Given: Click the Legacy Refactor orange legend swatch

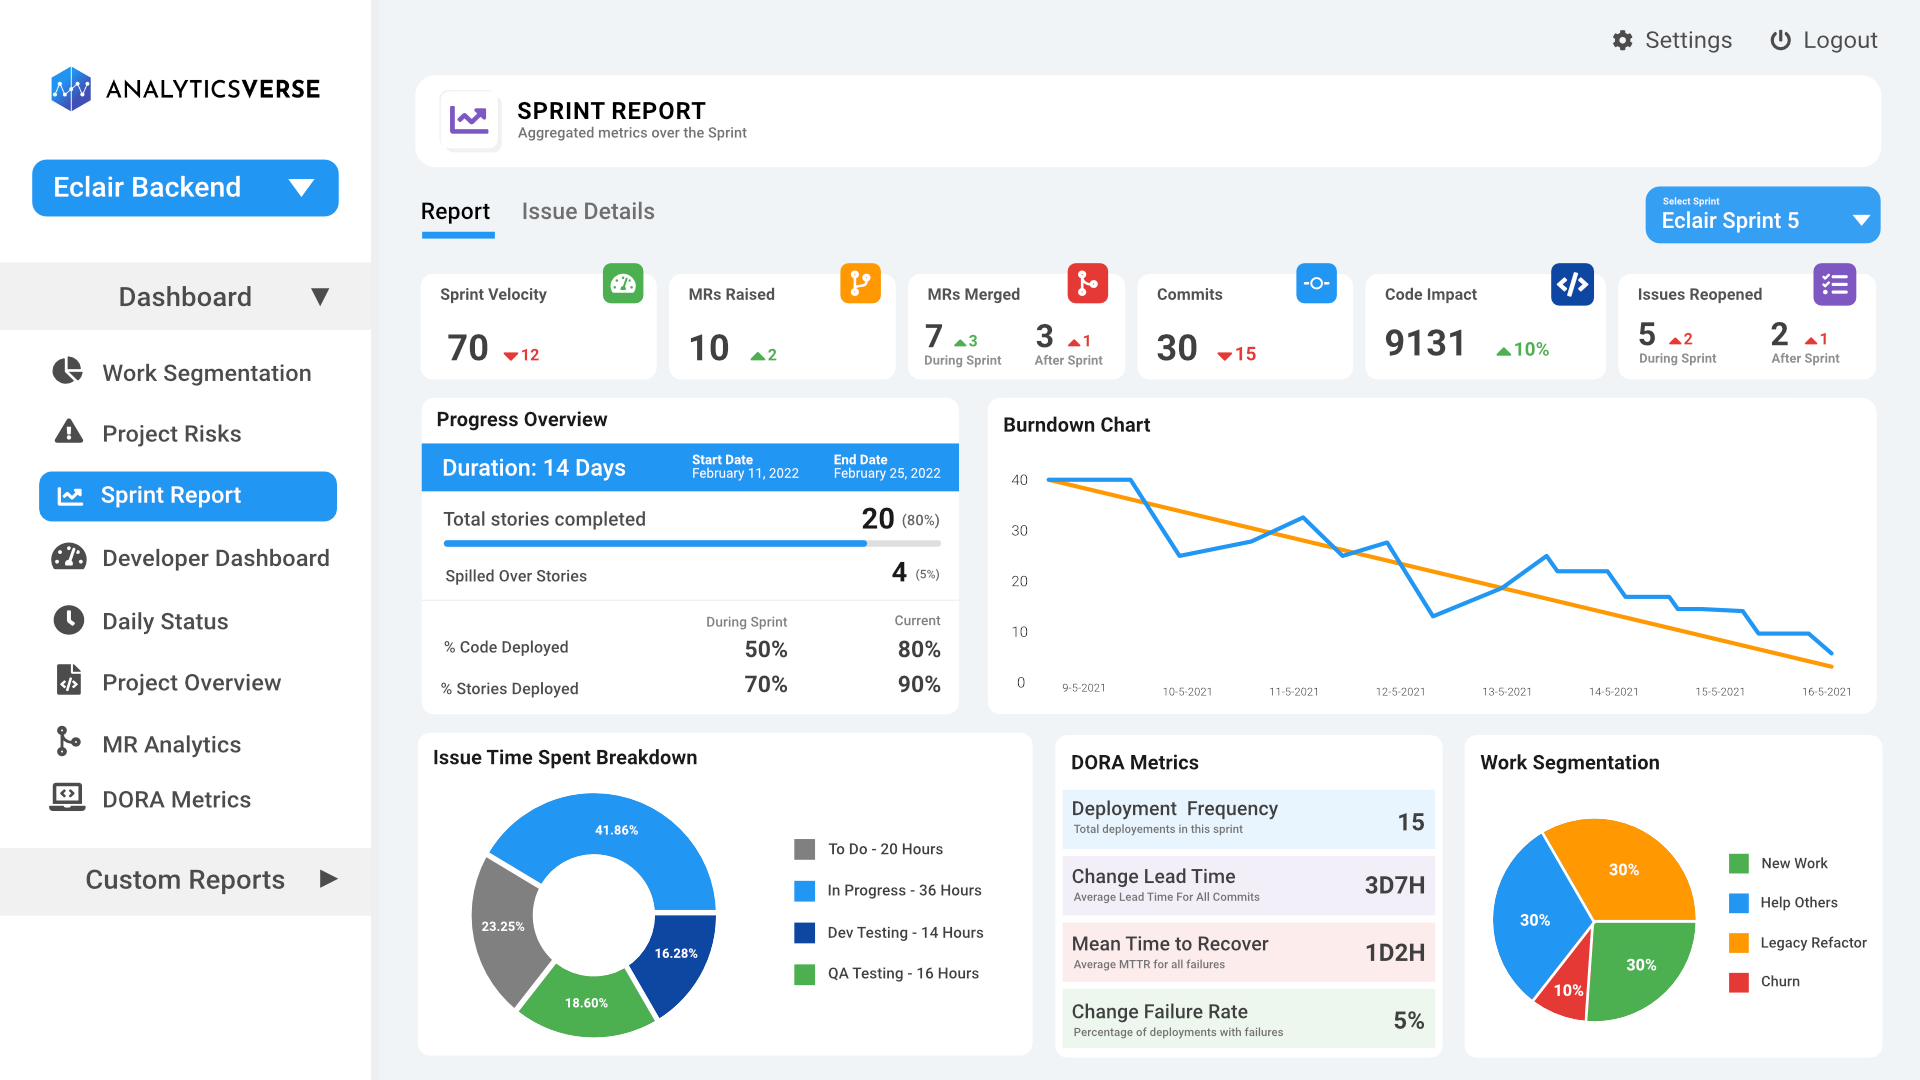Looking at the screenshot, I should point(1739,942).
